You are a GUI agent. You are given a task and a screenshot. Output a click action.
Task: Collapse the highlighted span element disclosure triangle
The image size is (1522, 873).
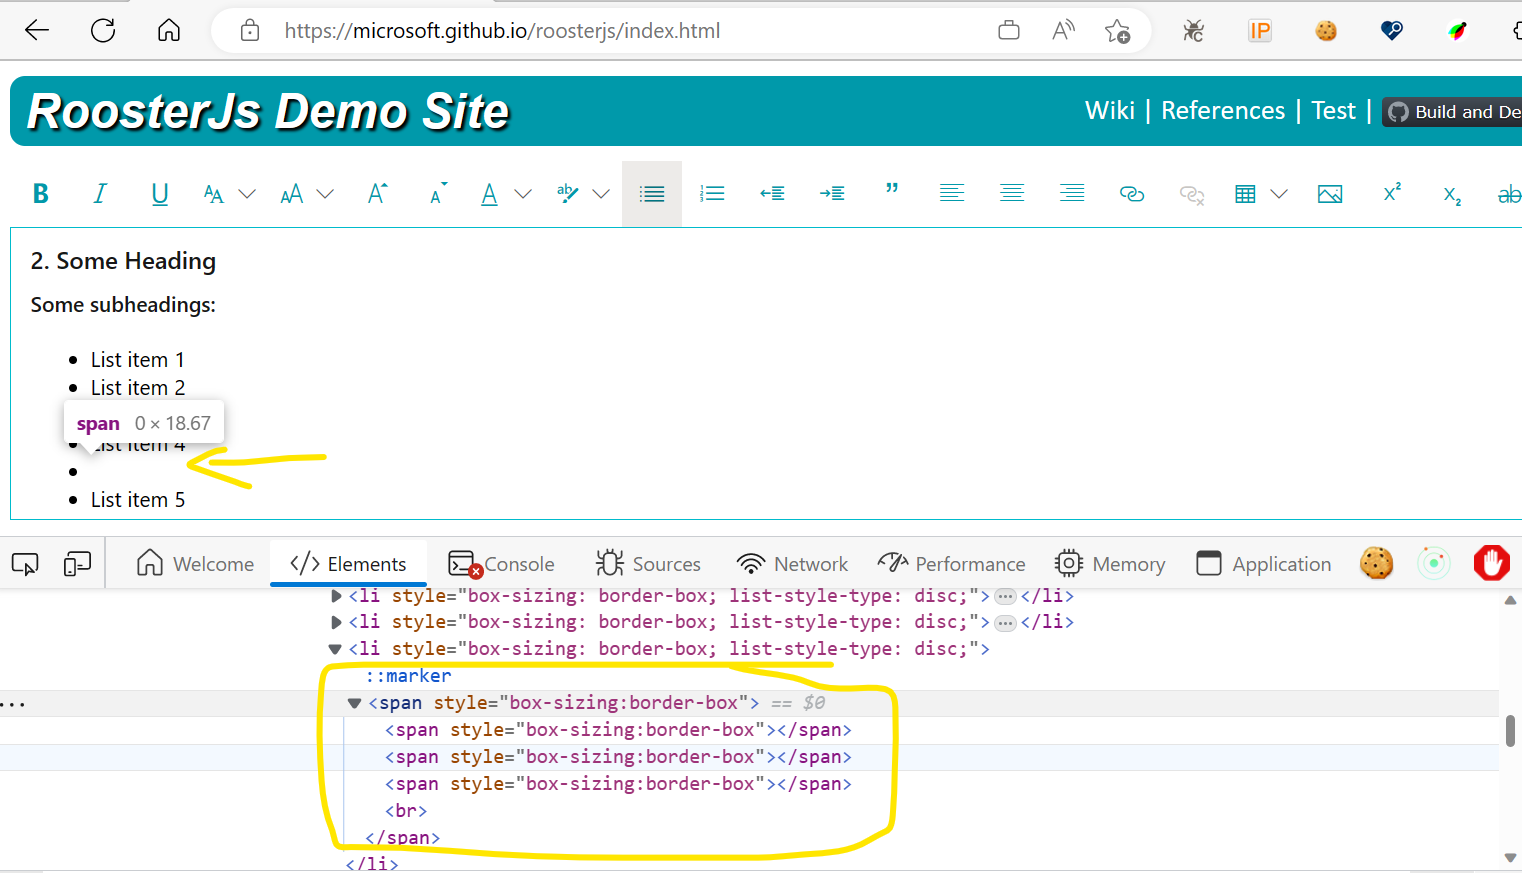[x=354, y=702]
